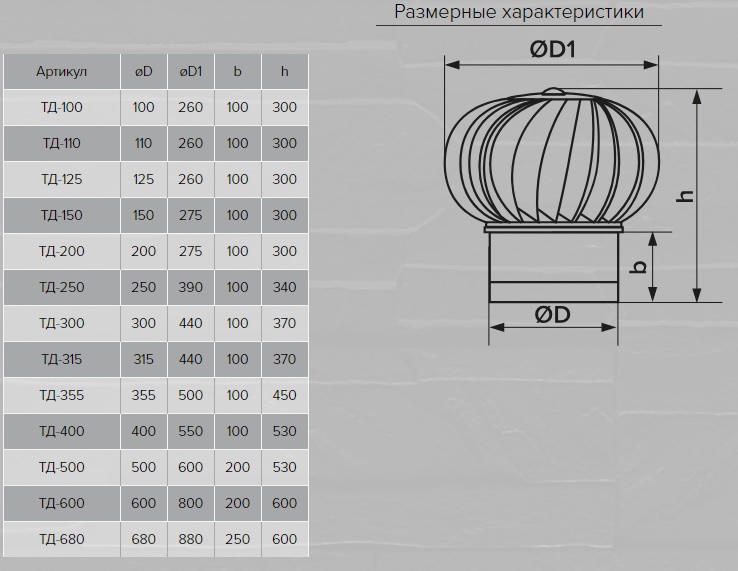Select the ТД-100 article cell
The width and height of the screenshot is (738, 571).
coord(62,107)
